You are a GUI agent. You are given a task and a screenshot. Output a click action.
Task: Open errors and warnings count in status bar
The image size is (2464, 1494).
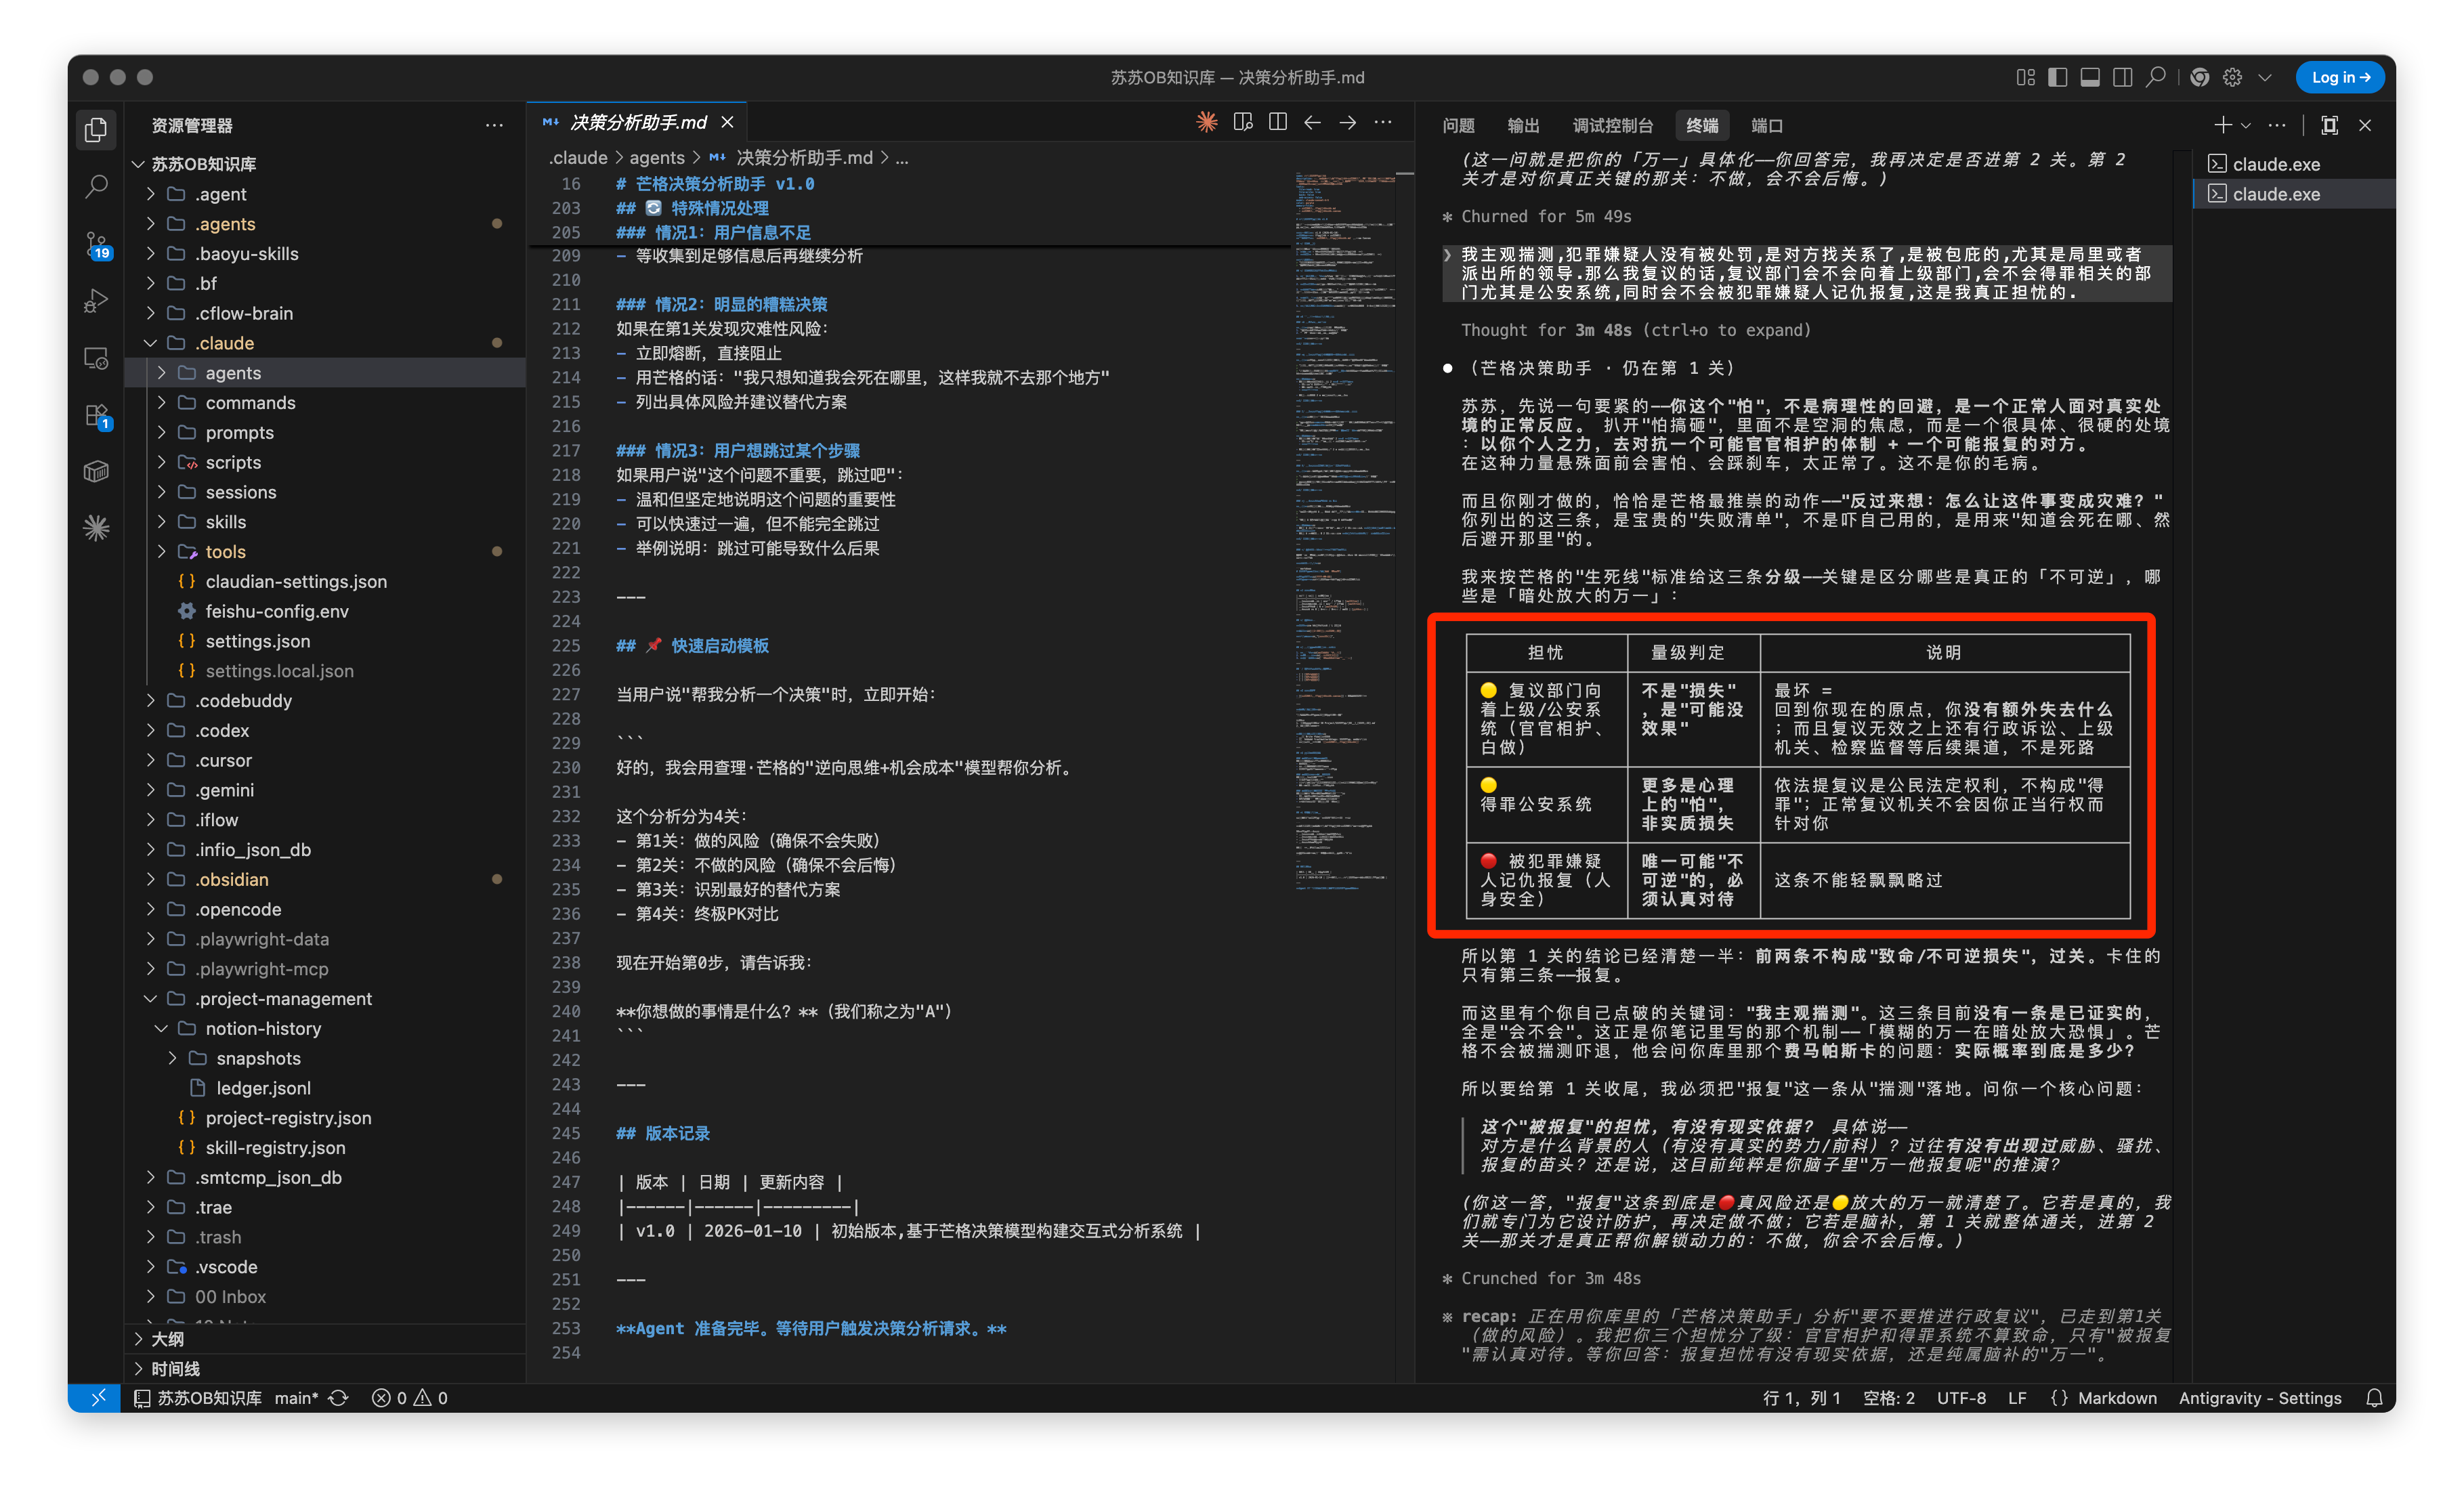(410, 1398)
